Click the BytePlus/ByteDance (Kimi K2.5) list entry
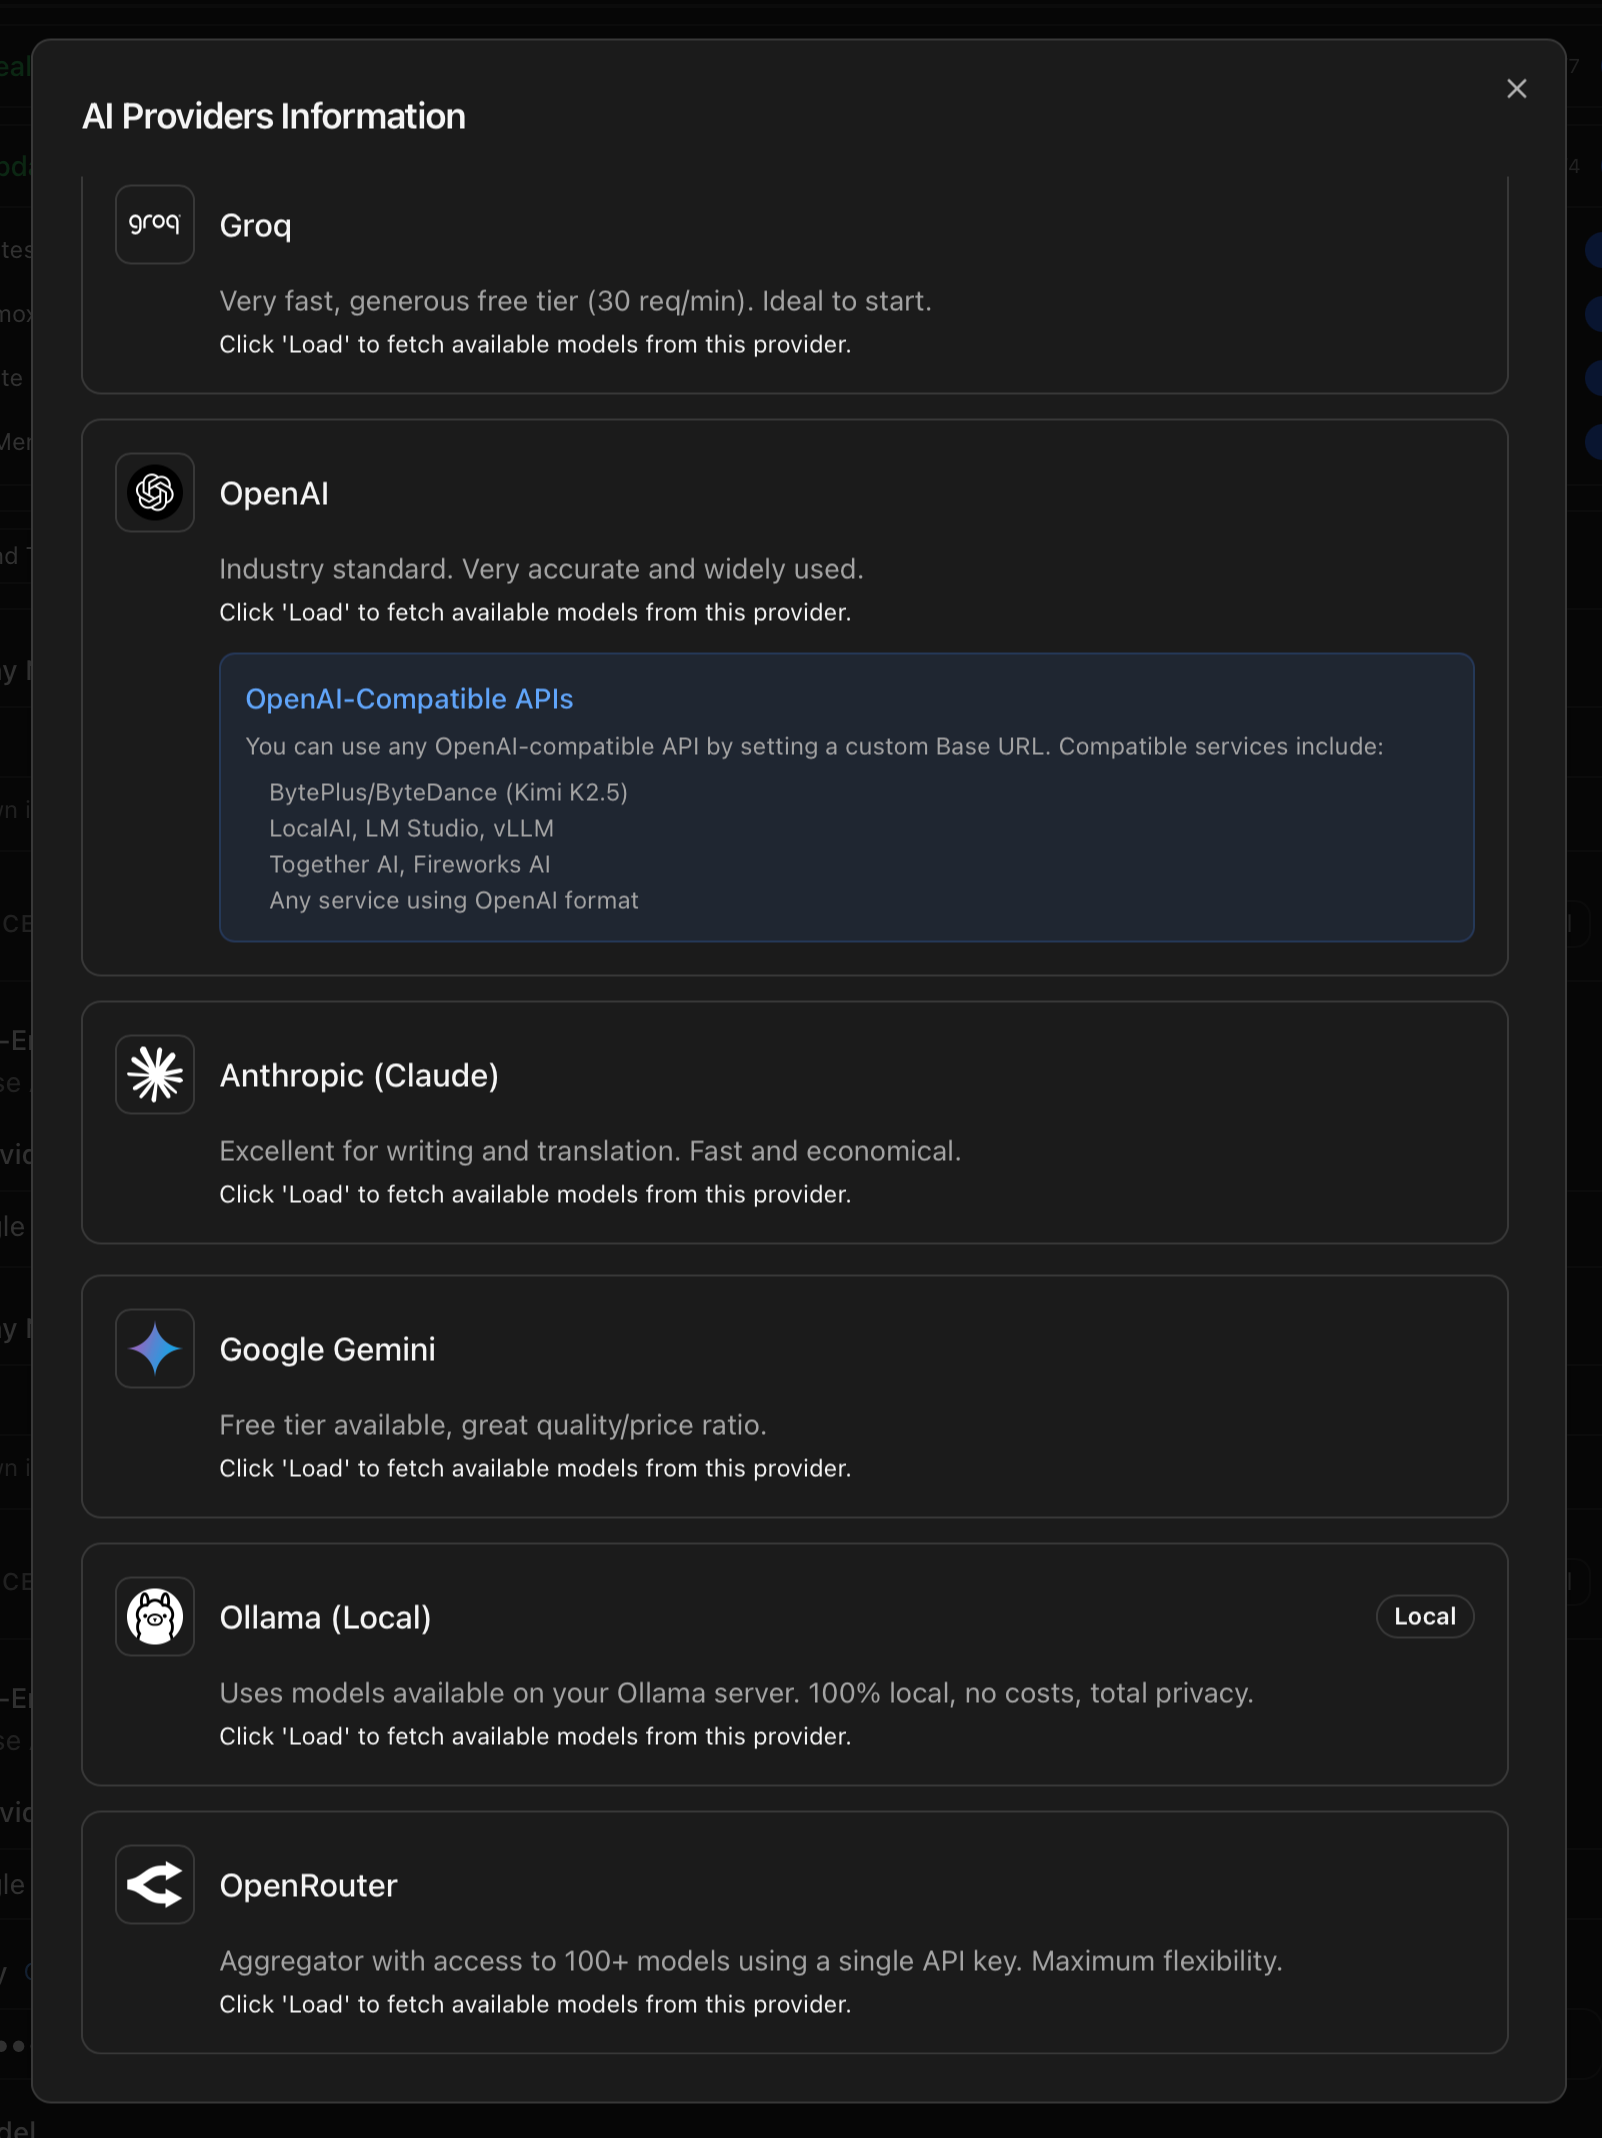 coord(448,792)
